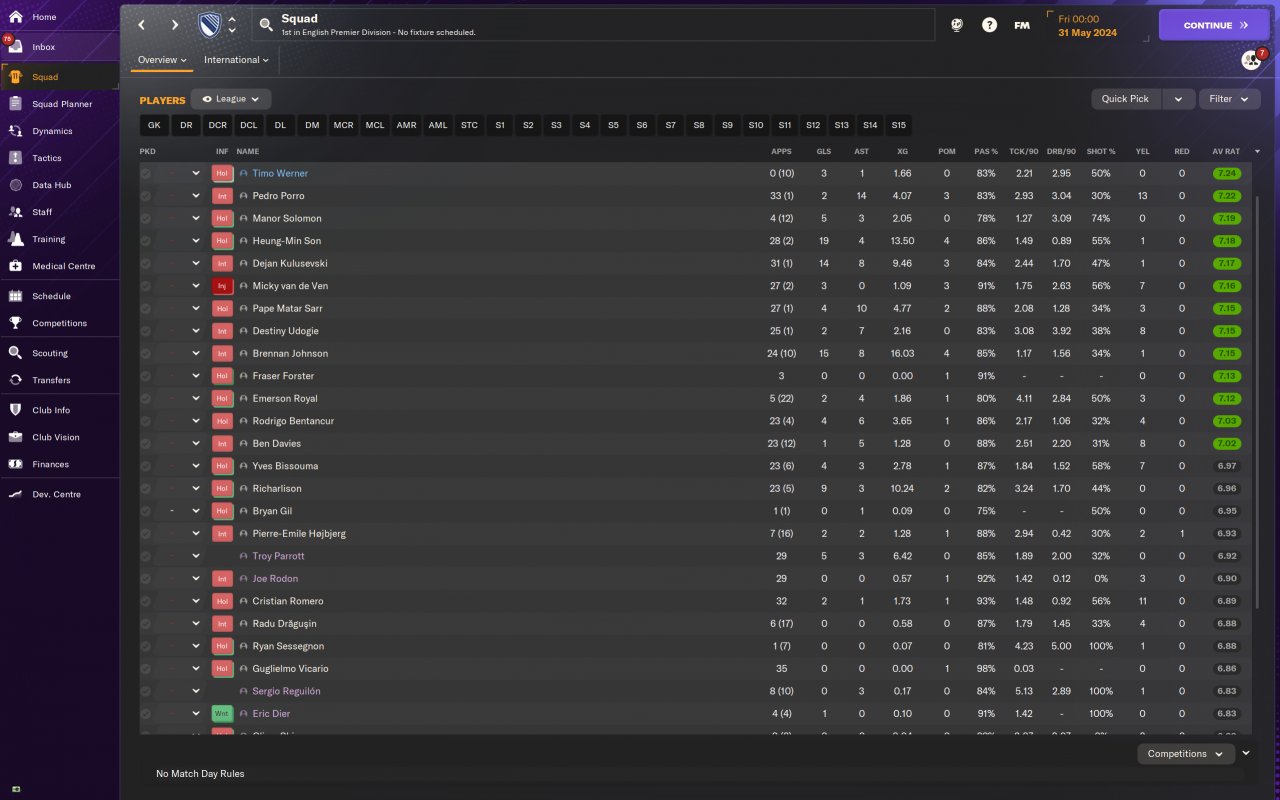Screen dimensions: 1280x800
Task: Click the Hol status badge for Timo Werner
Action: point(222,173)
